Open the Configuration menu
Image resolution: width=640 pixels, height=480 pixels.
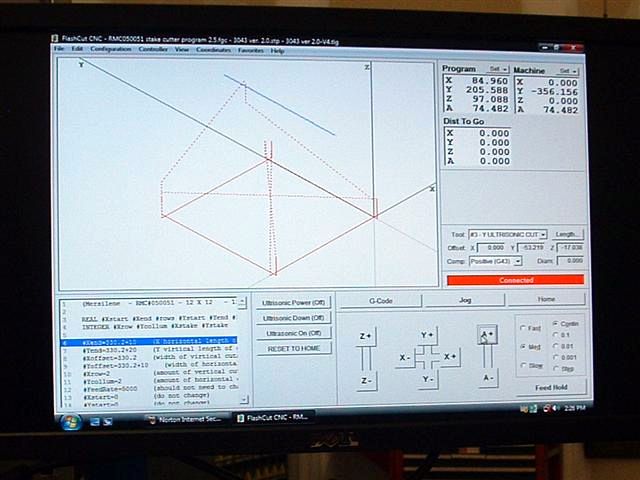111,49
